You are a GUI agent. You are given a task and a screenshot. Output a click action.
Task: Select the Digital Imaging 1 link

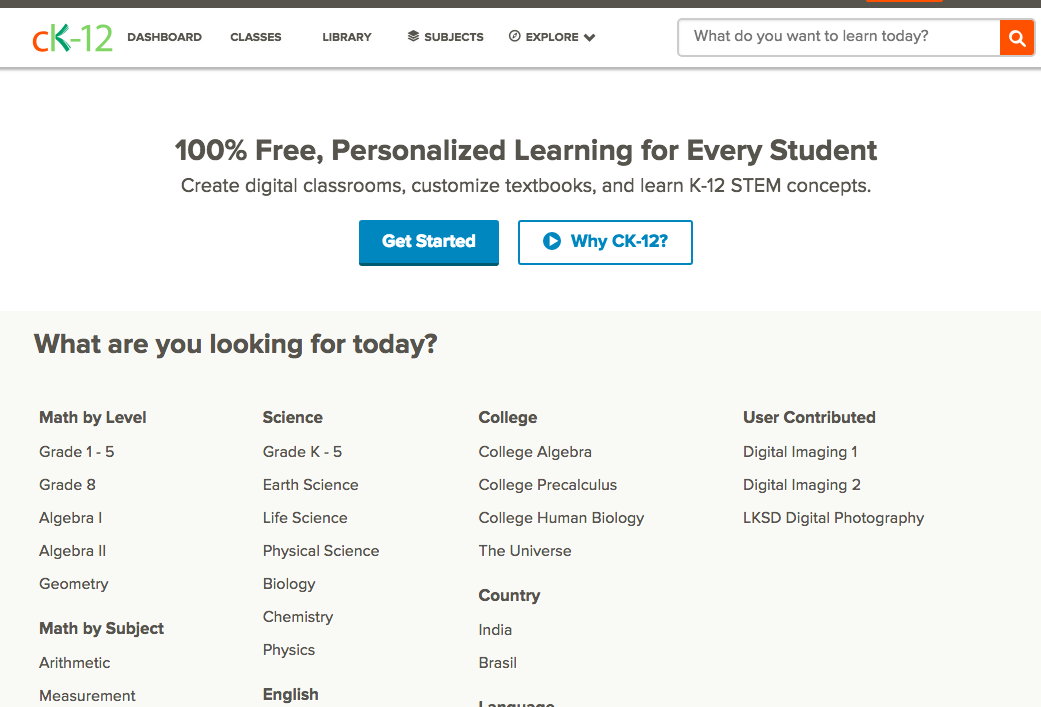pos(800,452)
